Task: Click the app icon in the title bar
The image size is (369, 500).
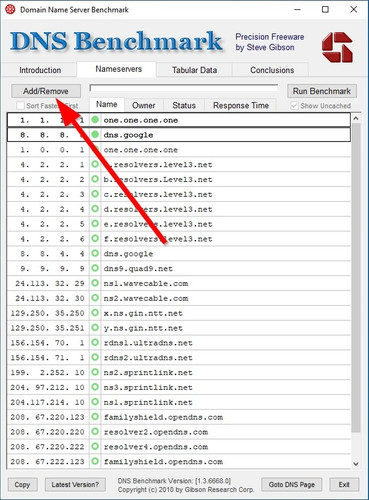Action: [10, 9]
